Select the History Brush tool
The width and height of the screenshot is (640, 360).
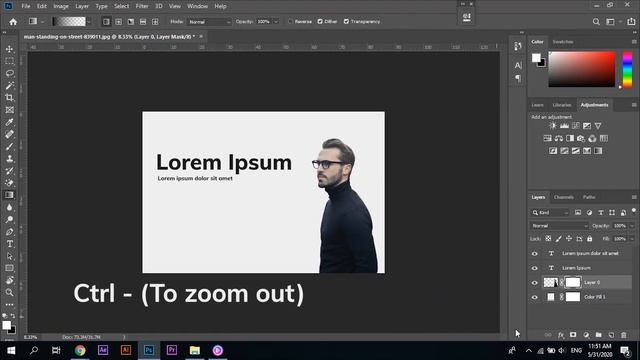[9, 171]
